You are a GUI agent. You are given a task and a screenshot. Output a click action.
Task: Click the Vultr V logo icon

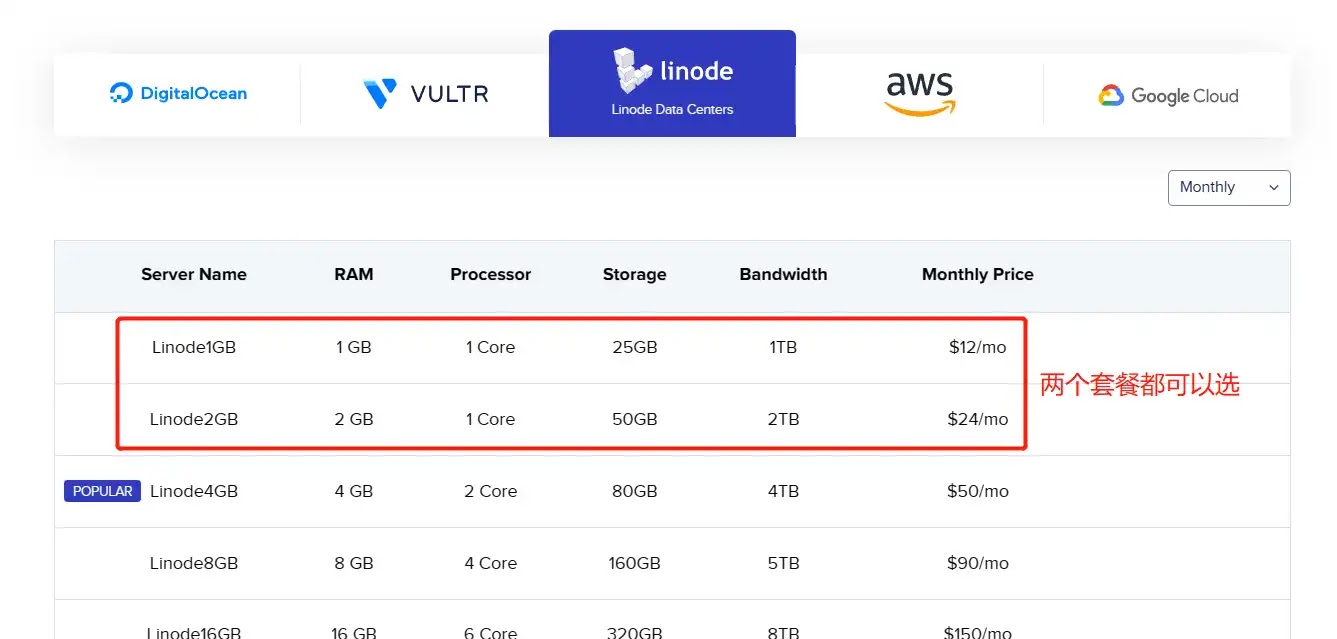tap(380, 94)
